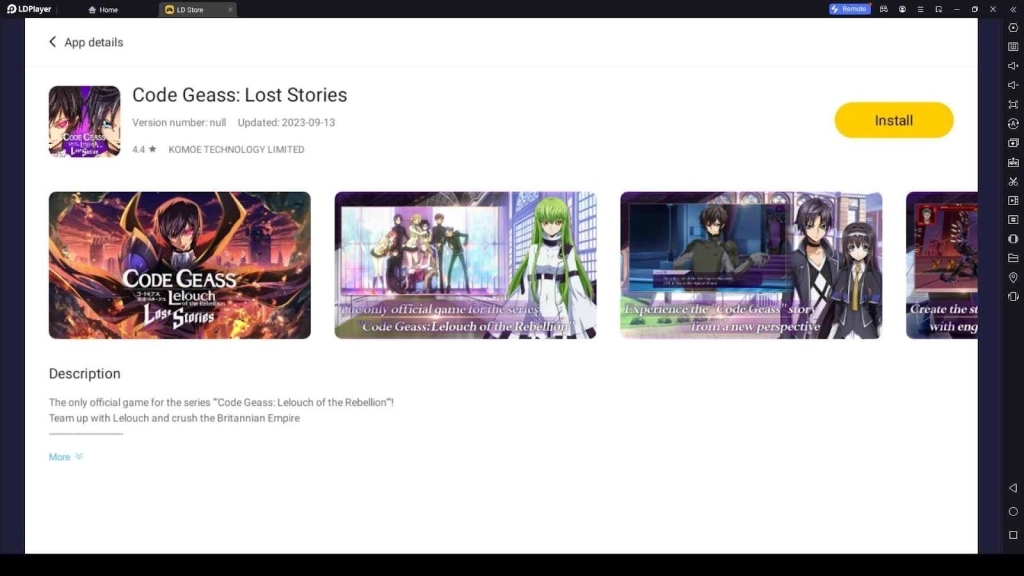
Task: Collapse the sidebar with the double chevron
Action: click(x=1013, y=9)
